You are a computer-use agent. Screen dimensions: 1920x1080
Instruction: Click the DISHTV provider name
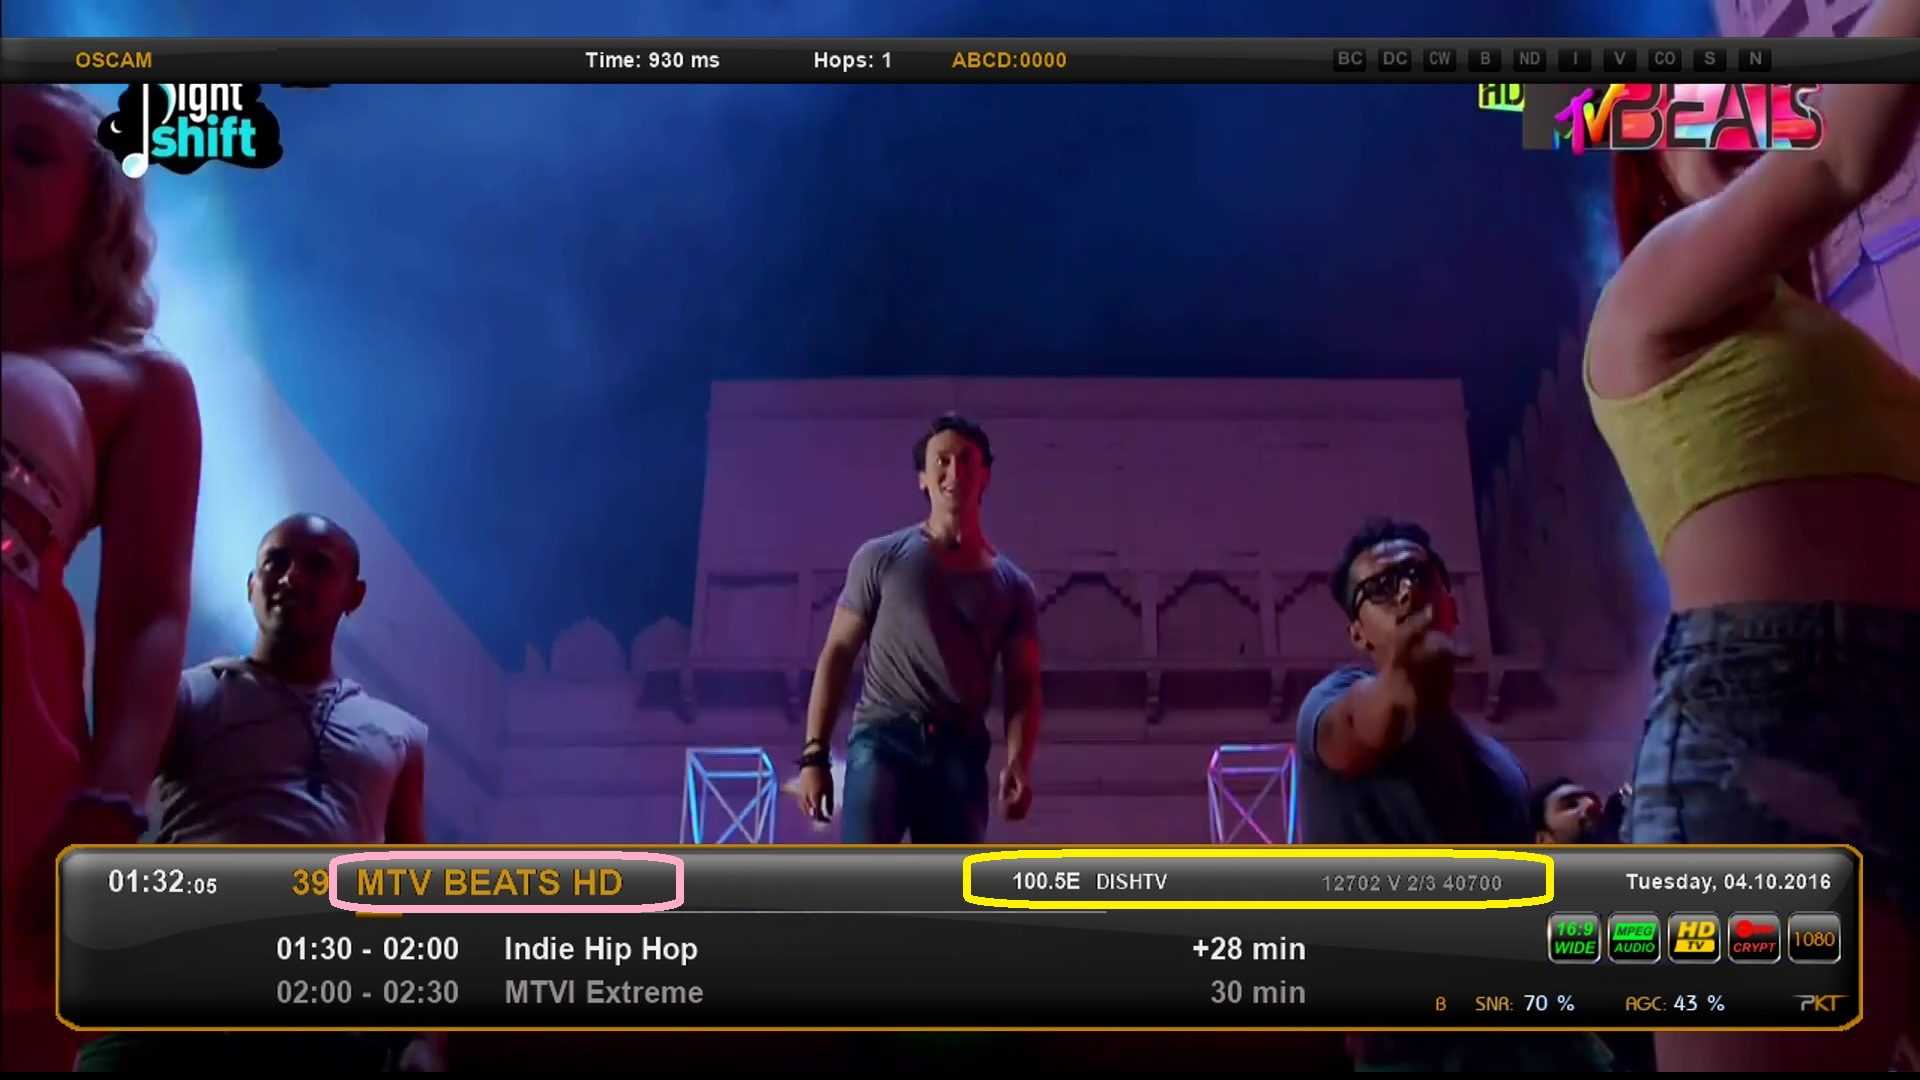pyautogui.click(x=1131, y=882)
